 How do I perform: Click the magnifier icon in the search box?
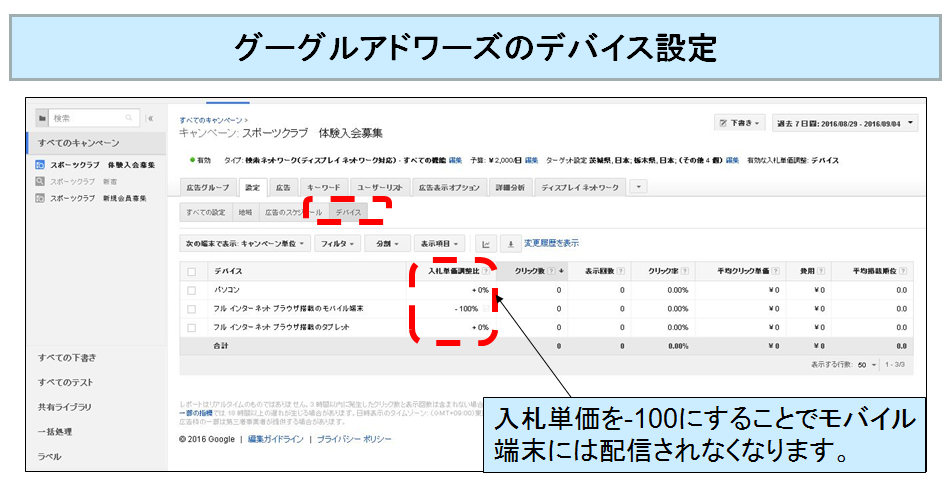[x=129, y=118]
